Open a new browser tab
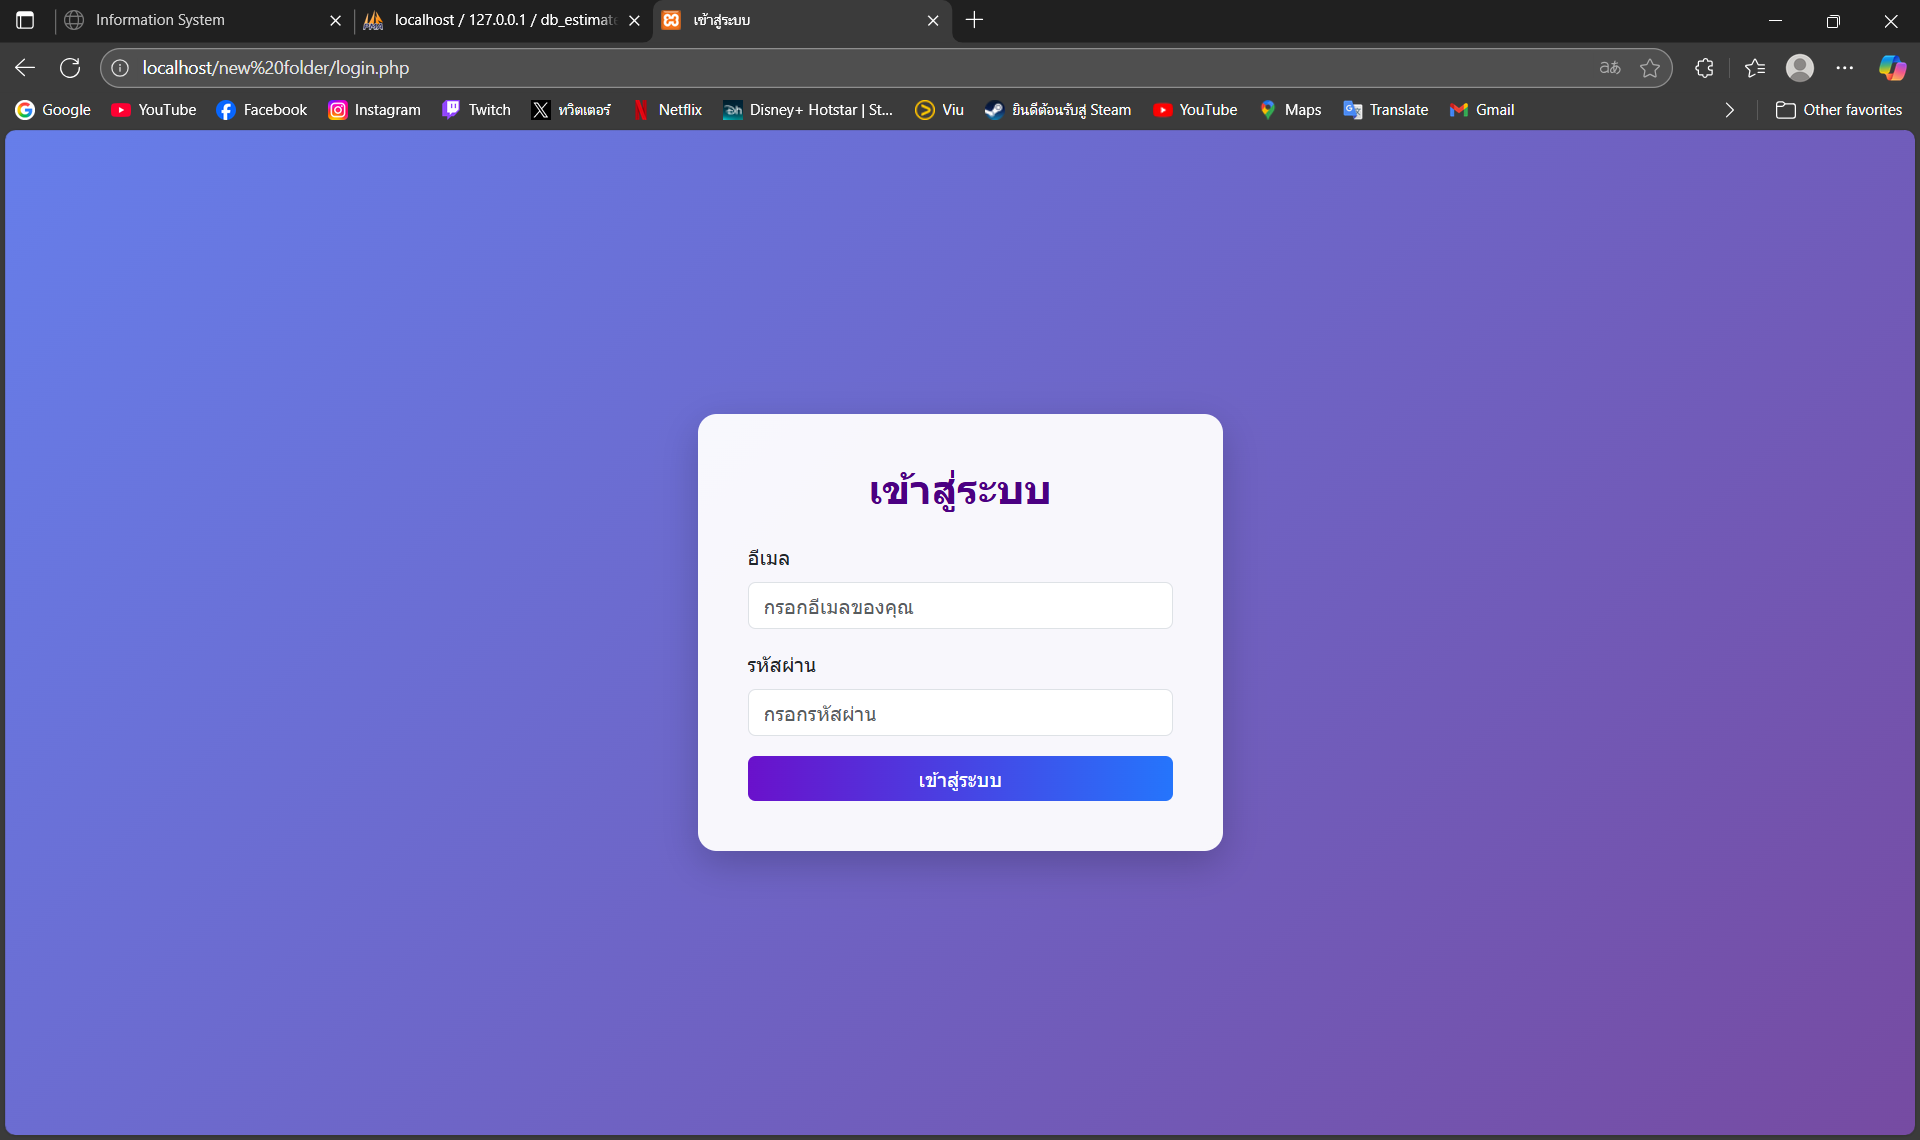The image size is (1920, 1140). [x=974, y=20]
